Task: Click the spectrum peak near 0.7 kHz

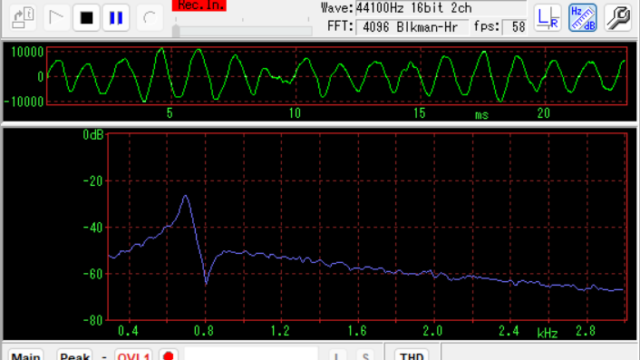Action: 186,196
